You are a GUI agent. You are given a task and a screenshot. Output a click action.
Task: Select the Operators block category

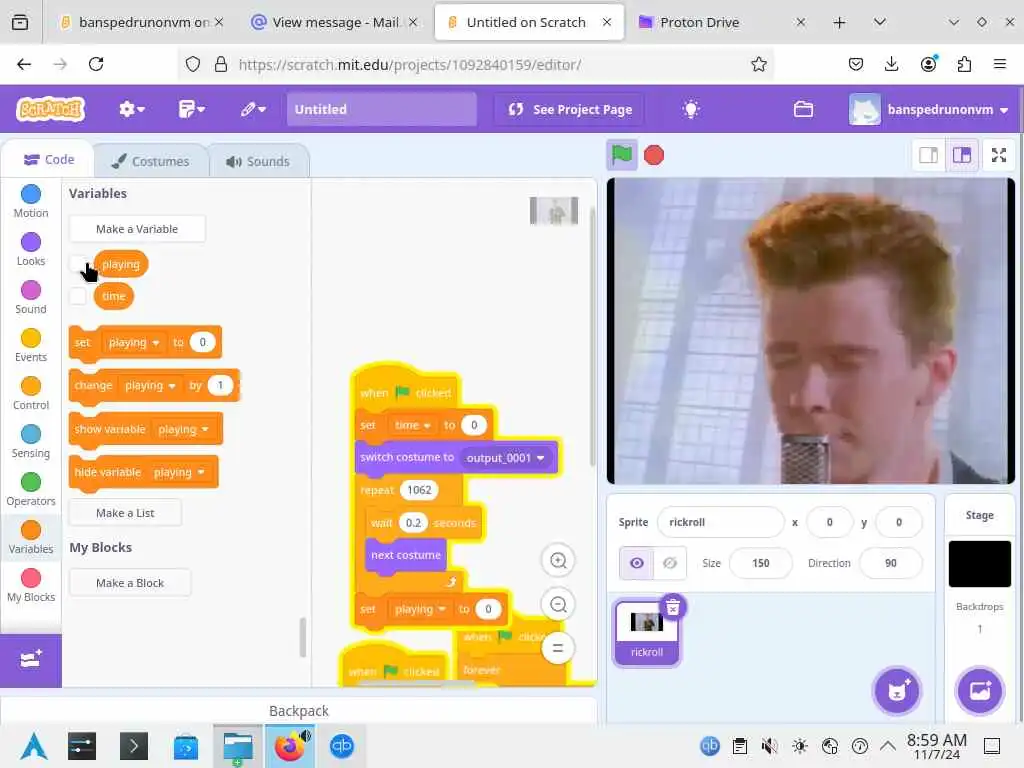[31, 489]
